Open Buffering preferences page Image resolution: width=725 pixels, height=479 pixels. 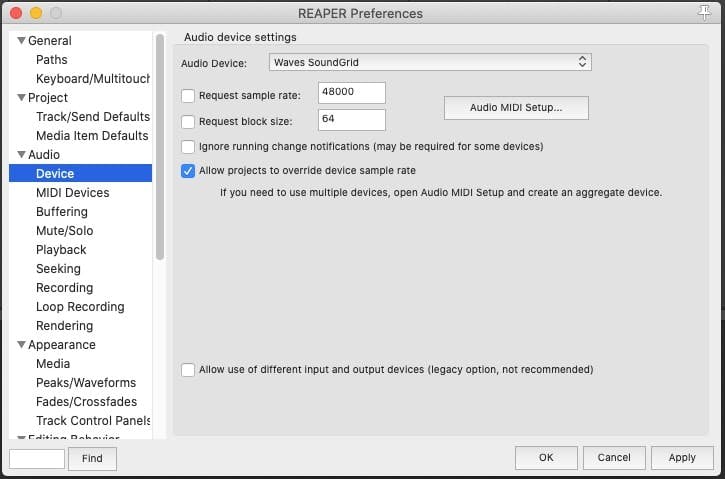coord(61,212)
